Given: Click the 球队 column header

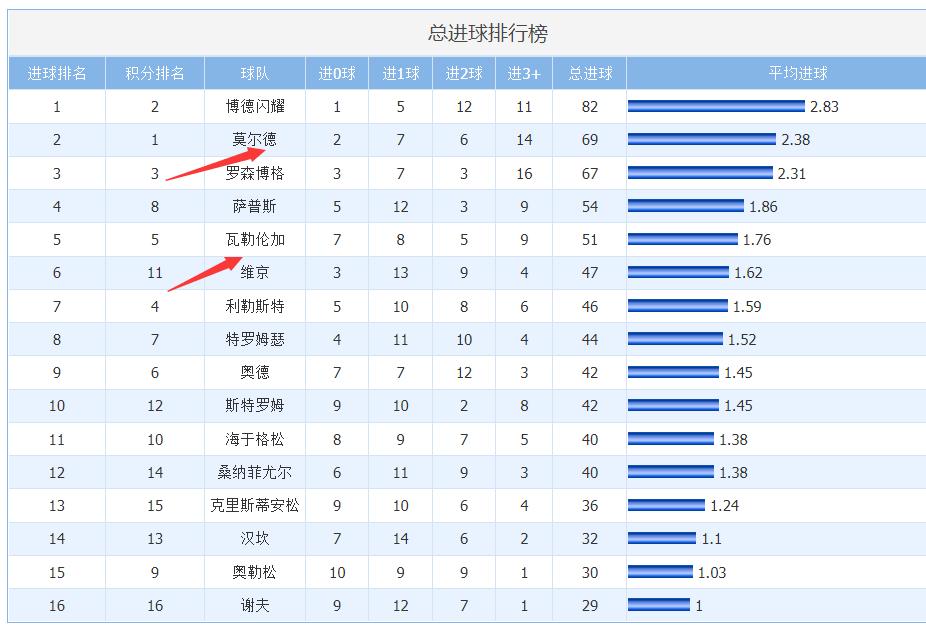Looking at the screenshot, I should (255, 72).
